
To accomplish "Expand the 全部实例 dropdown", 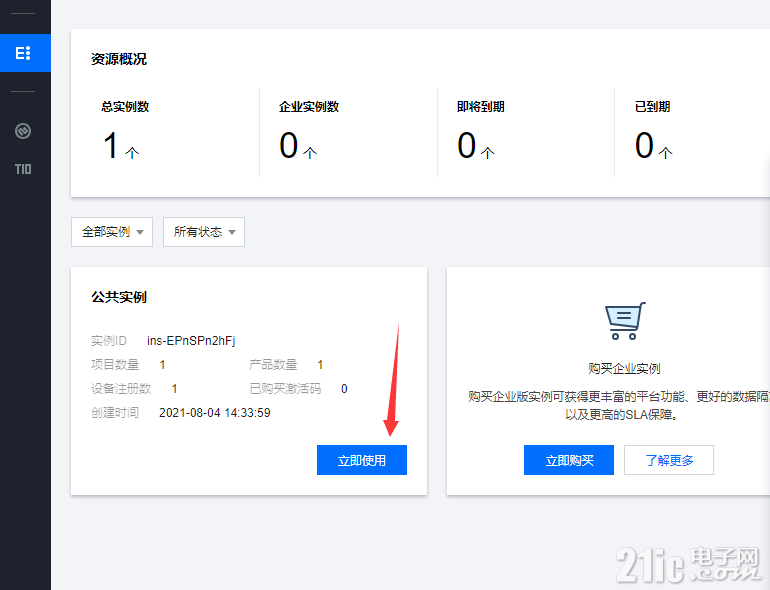I will pyautogui.click(x=112, y=232).
